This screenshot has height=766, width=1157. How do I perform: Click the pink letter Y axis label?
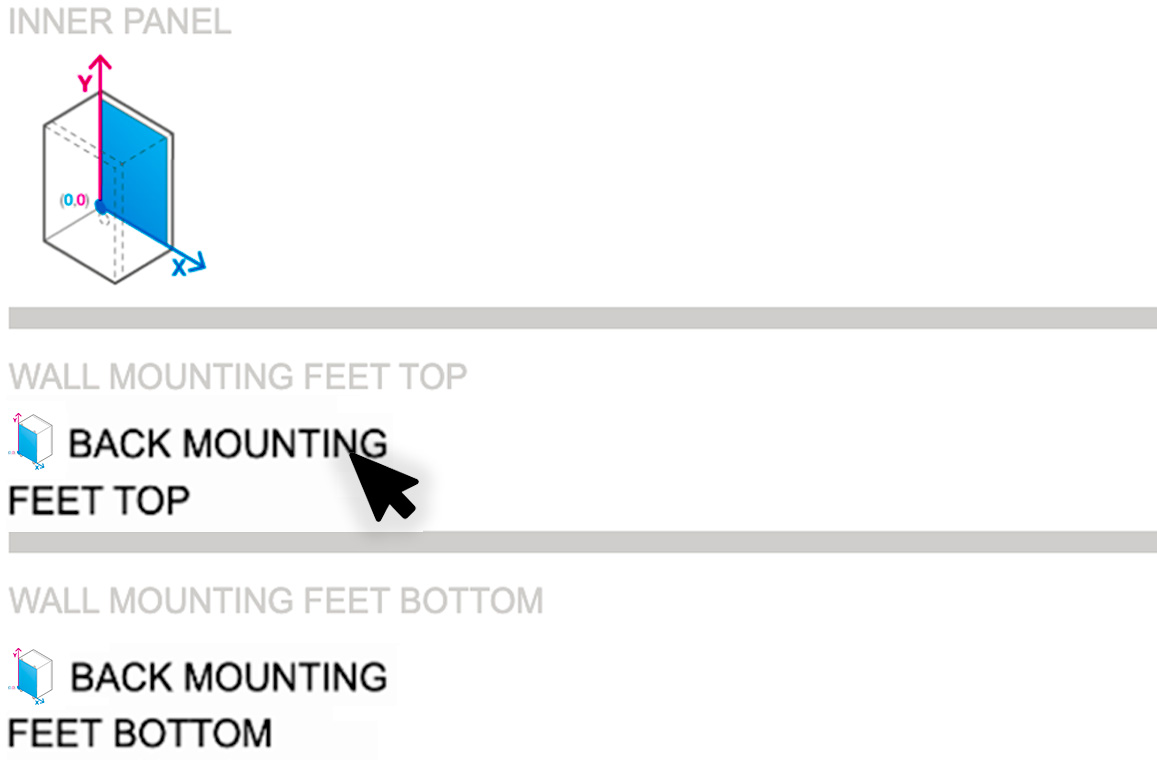pyautogui.click(x=86, y=84)
